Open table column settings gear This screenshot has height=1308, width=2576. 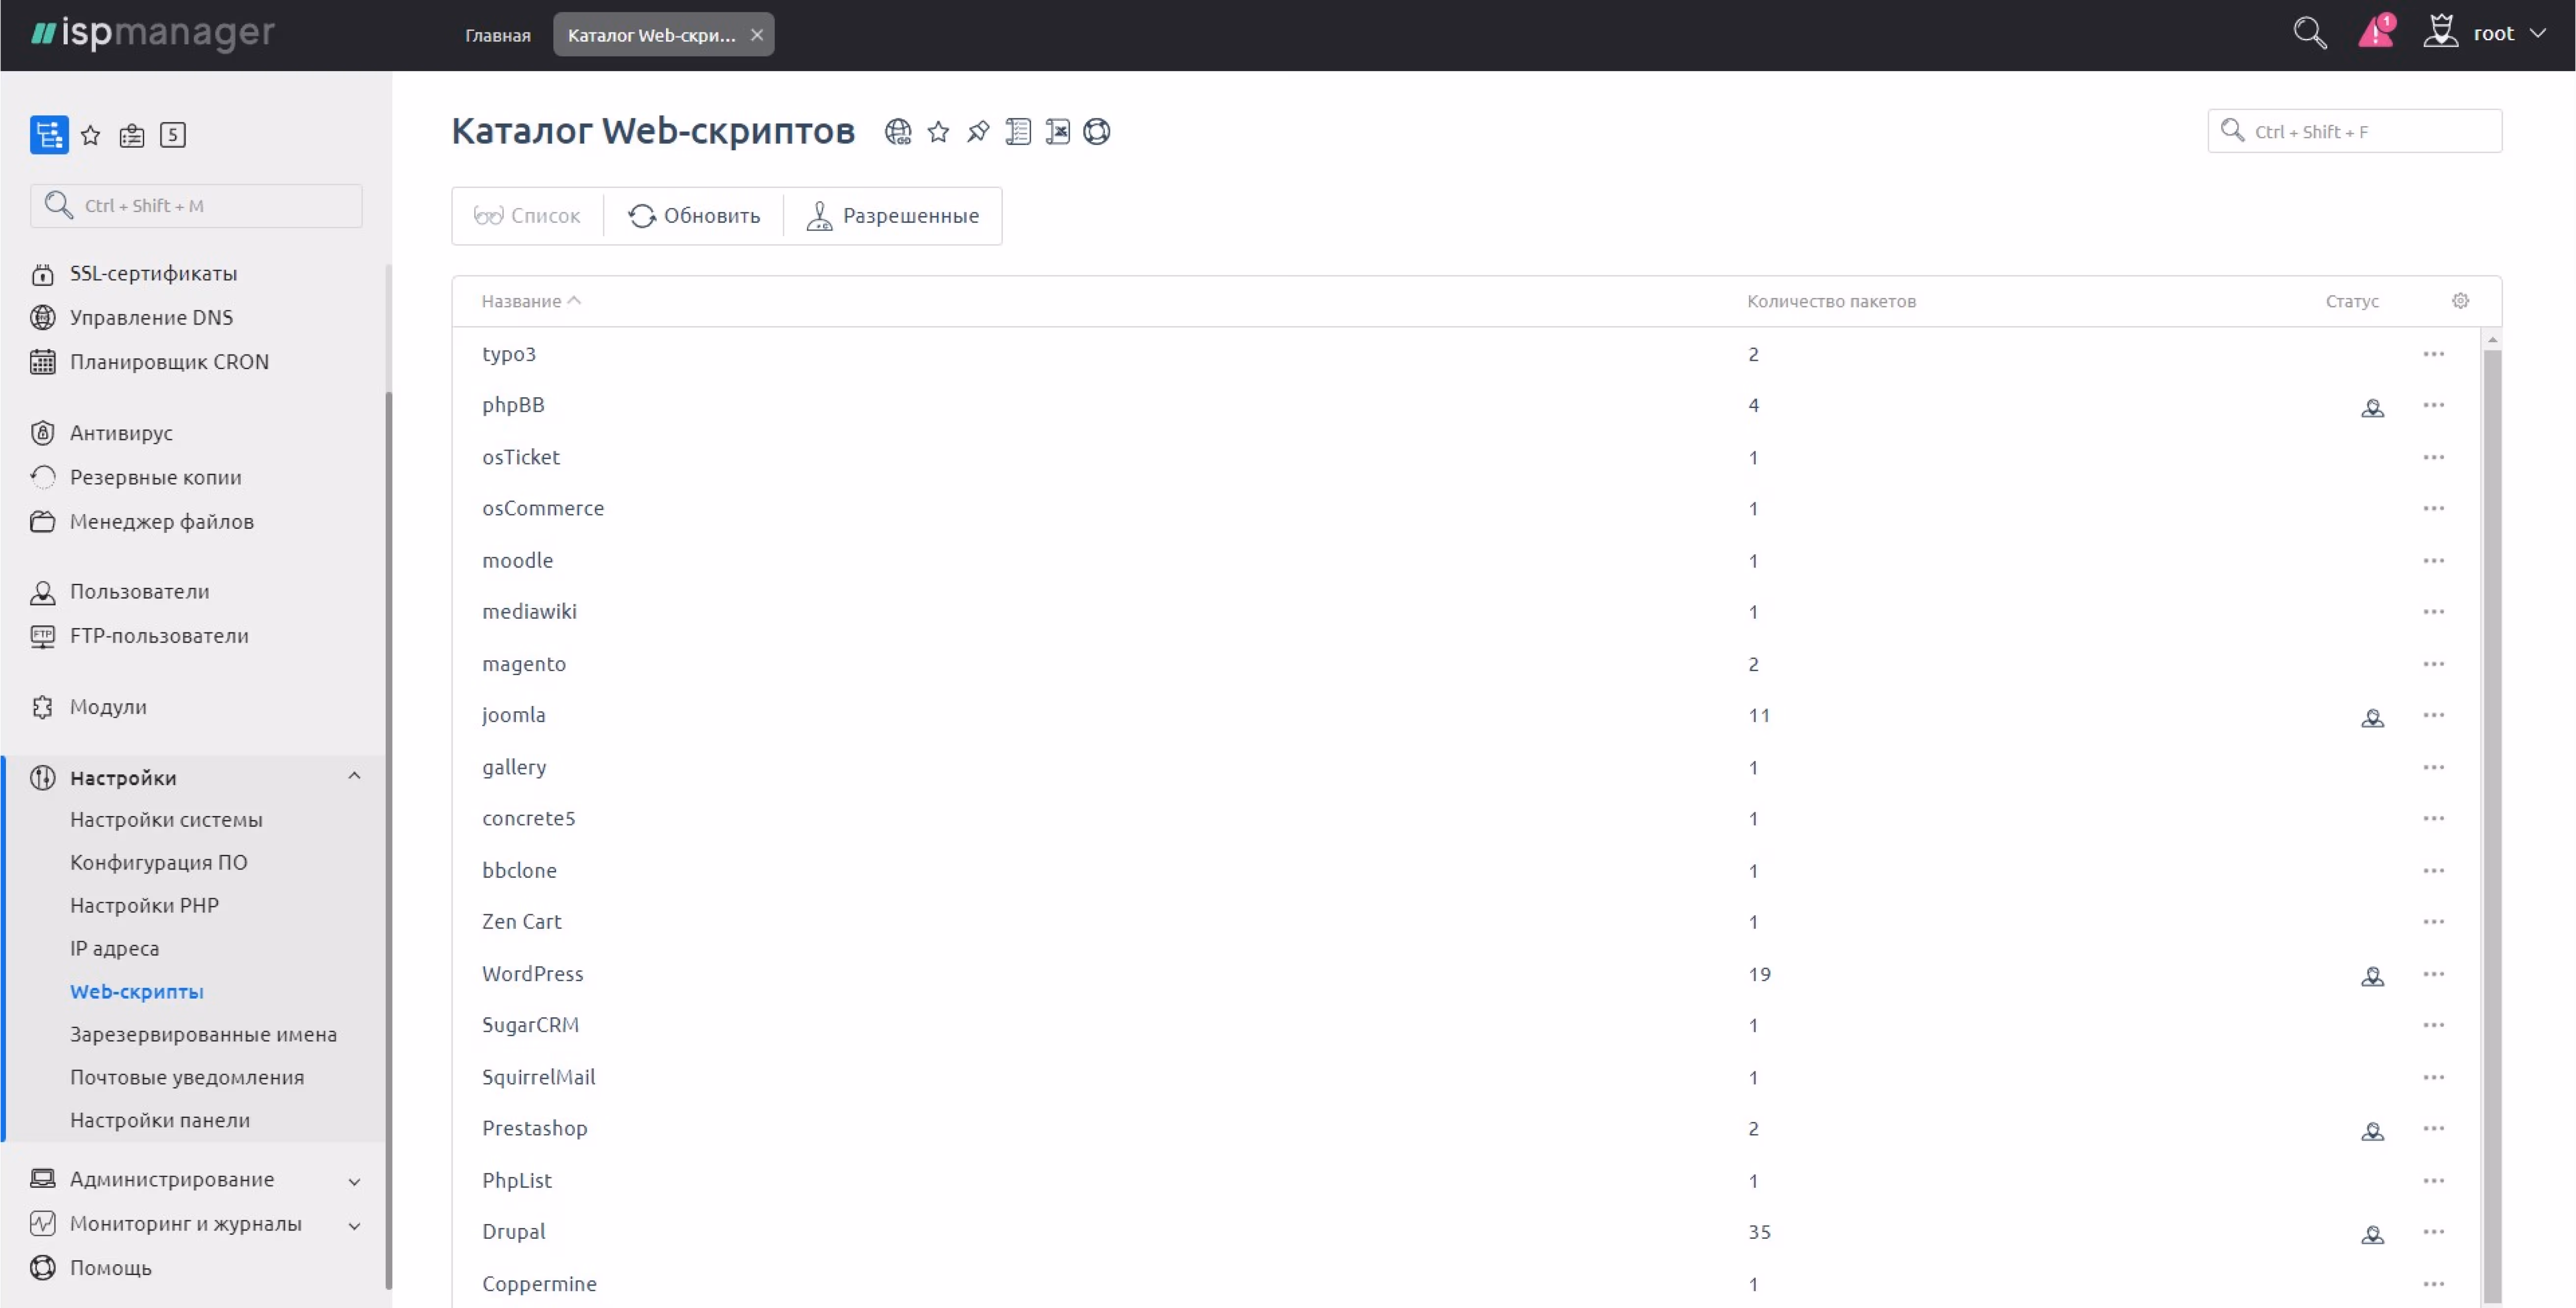point(2460,300)
